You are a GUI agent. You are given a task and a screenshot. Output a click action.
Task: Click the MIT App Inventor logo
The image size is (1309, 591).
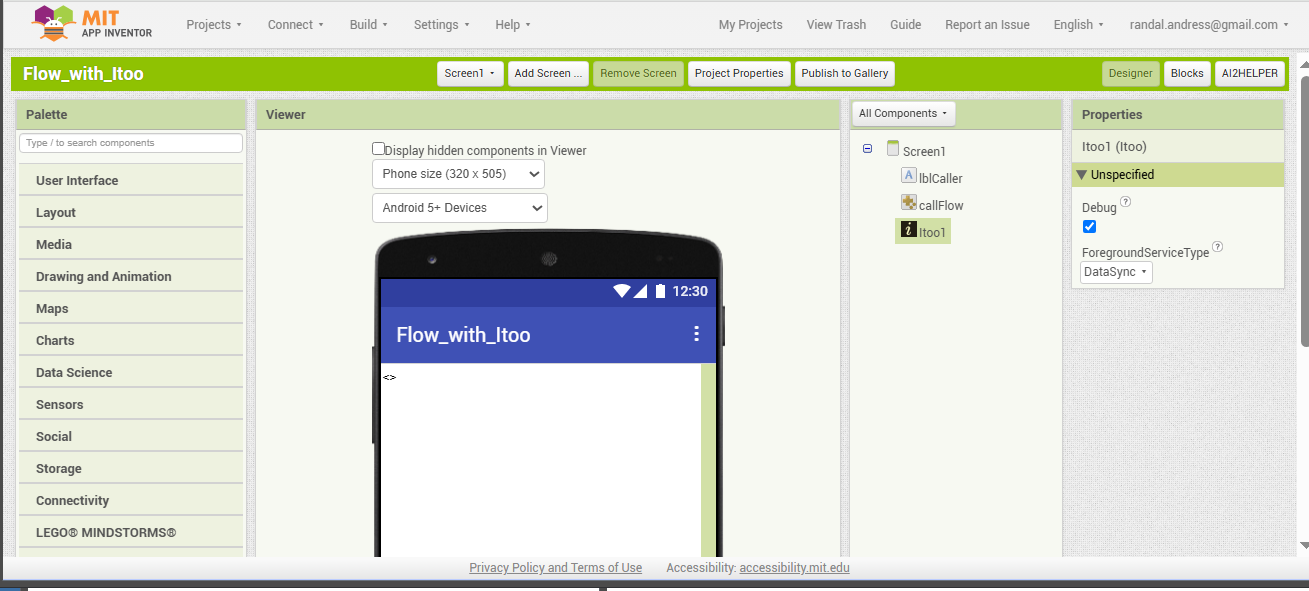point(92,24)
